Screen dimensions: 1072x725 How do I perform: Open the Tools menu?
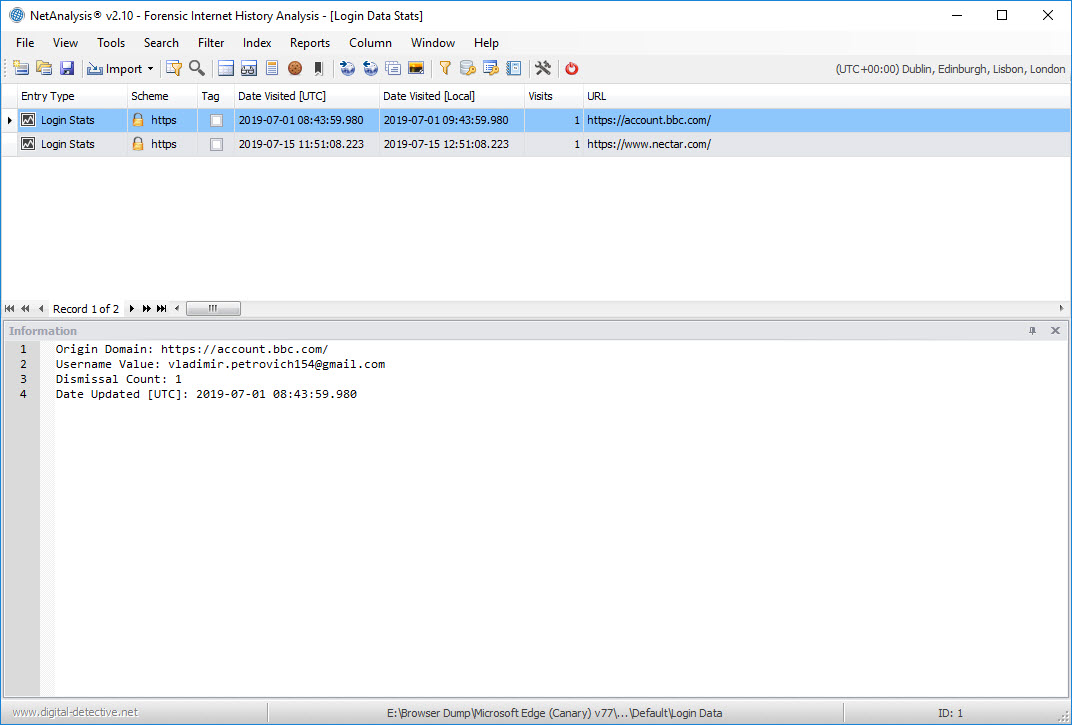coord(111,42)
